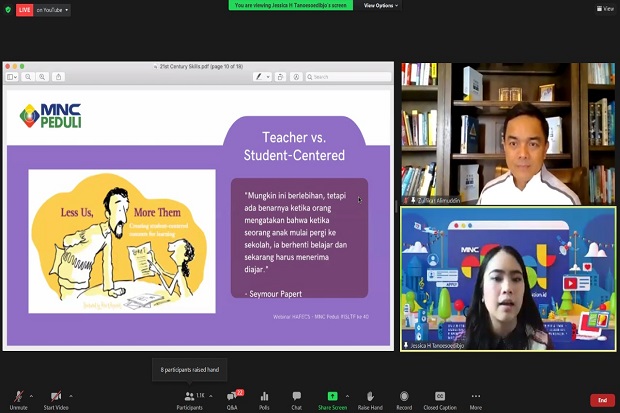Expand video options arrow beside Start Video
This screenshot has height=413, width=620.
pos(71,396)
